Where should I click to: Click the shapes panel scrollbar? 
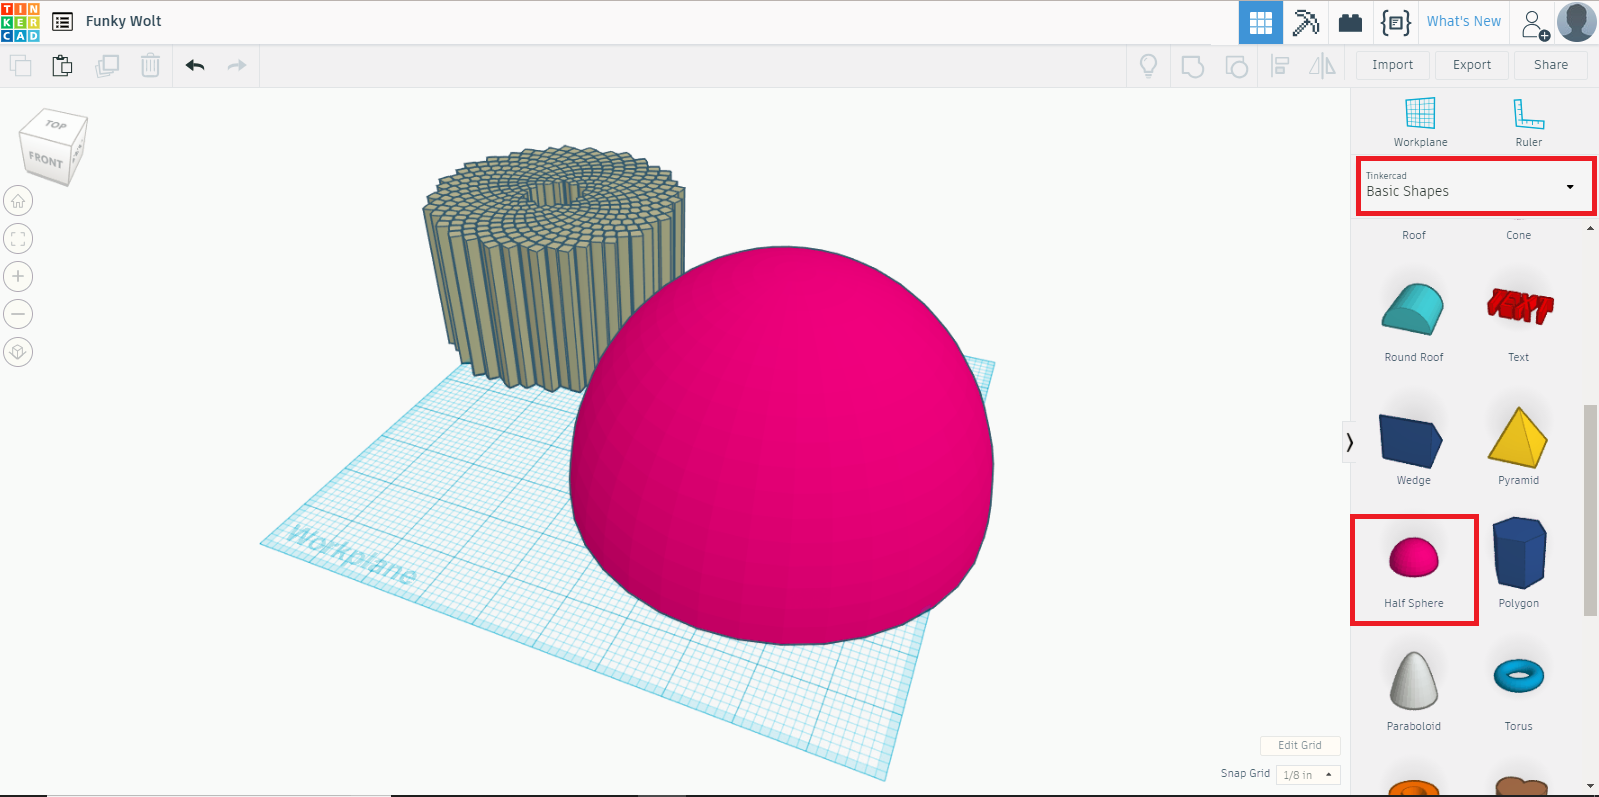1590,510
